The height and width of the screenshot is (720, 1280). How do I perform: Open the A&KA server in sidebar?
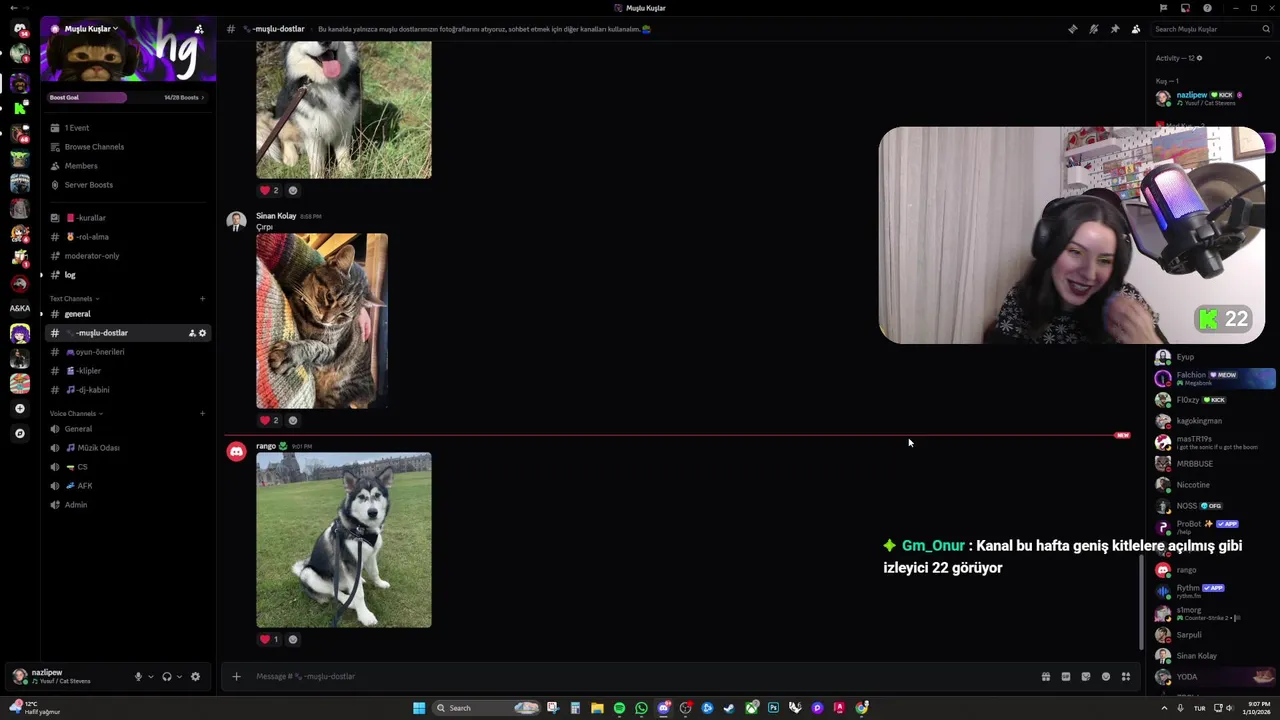(x=20, y=308)
